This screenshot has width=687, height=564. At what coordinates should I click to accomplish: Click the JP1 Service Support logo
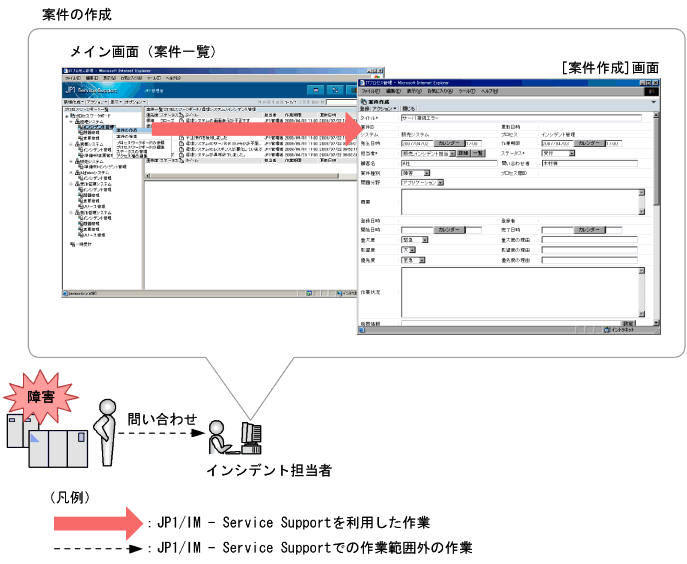click(x=91, y=90)
